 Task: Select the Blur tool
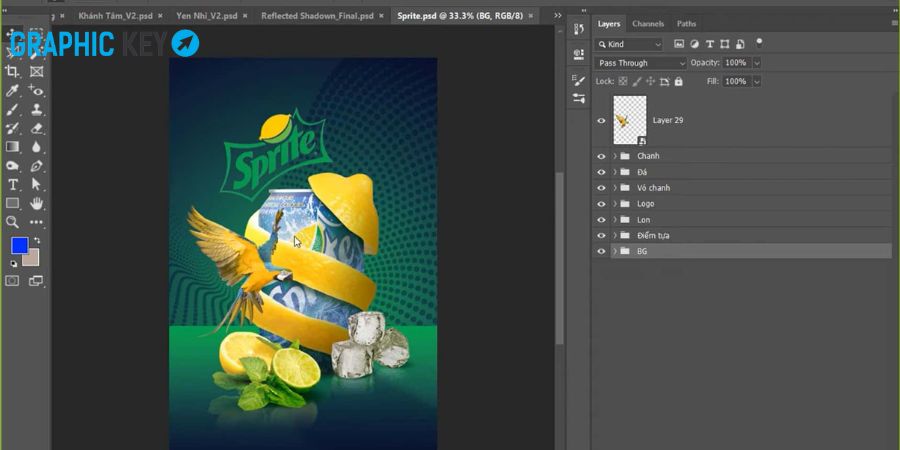point(37,147)
